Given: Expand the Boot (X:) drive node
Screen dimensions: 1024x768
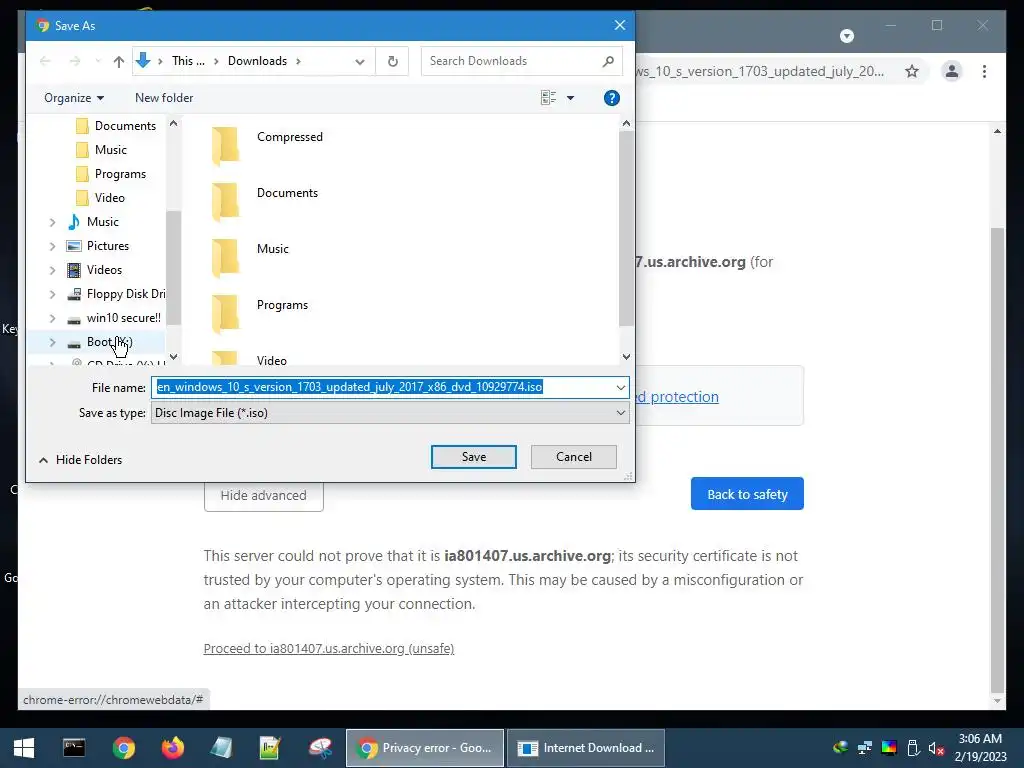Looking at the screenshot, I should (x=52, y=342).
